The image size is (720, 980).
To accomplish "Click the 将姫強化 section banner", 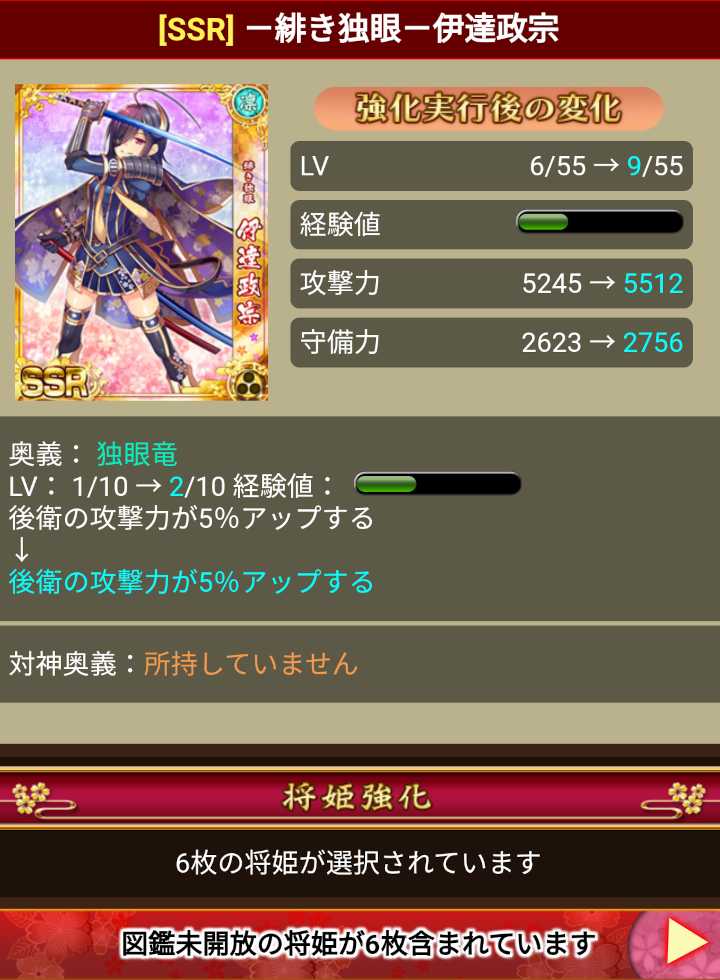I will click(x=360, y=798).
